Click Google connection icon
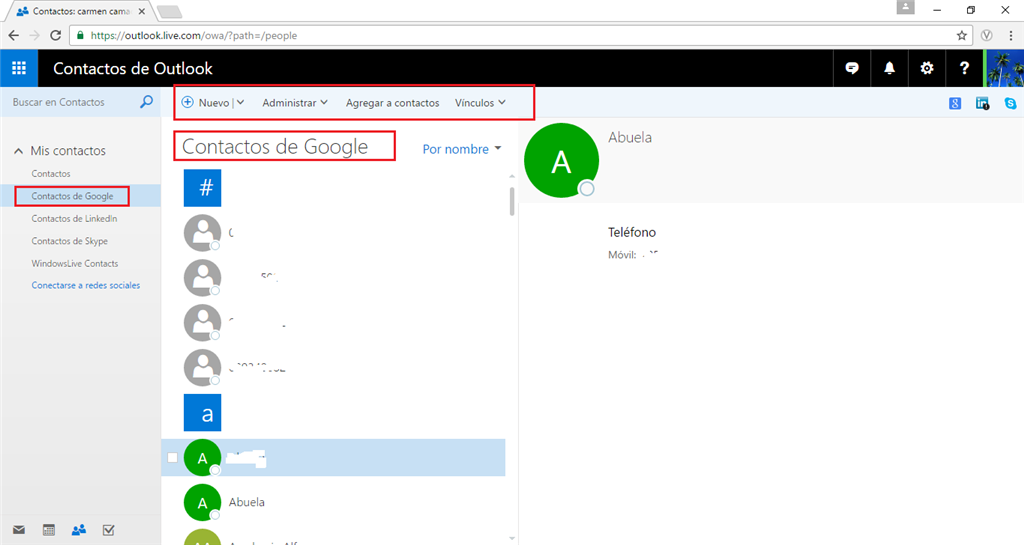 tap(955, 103)
